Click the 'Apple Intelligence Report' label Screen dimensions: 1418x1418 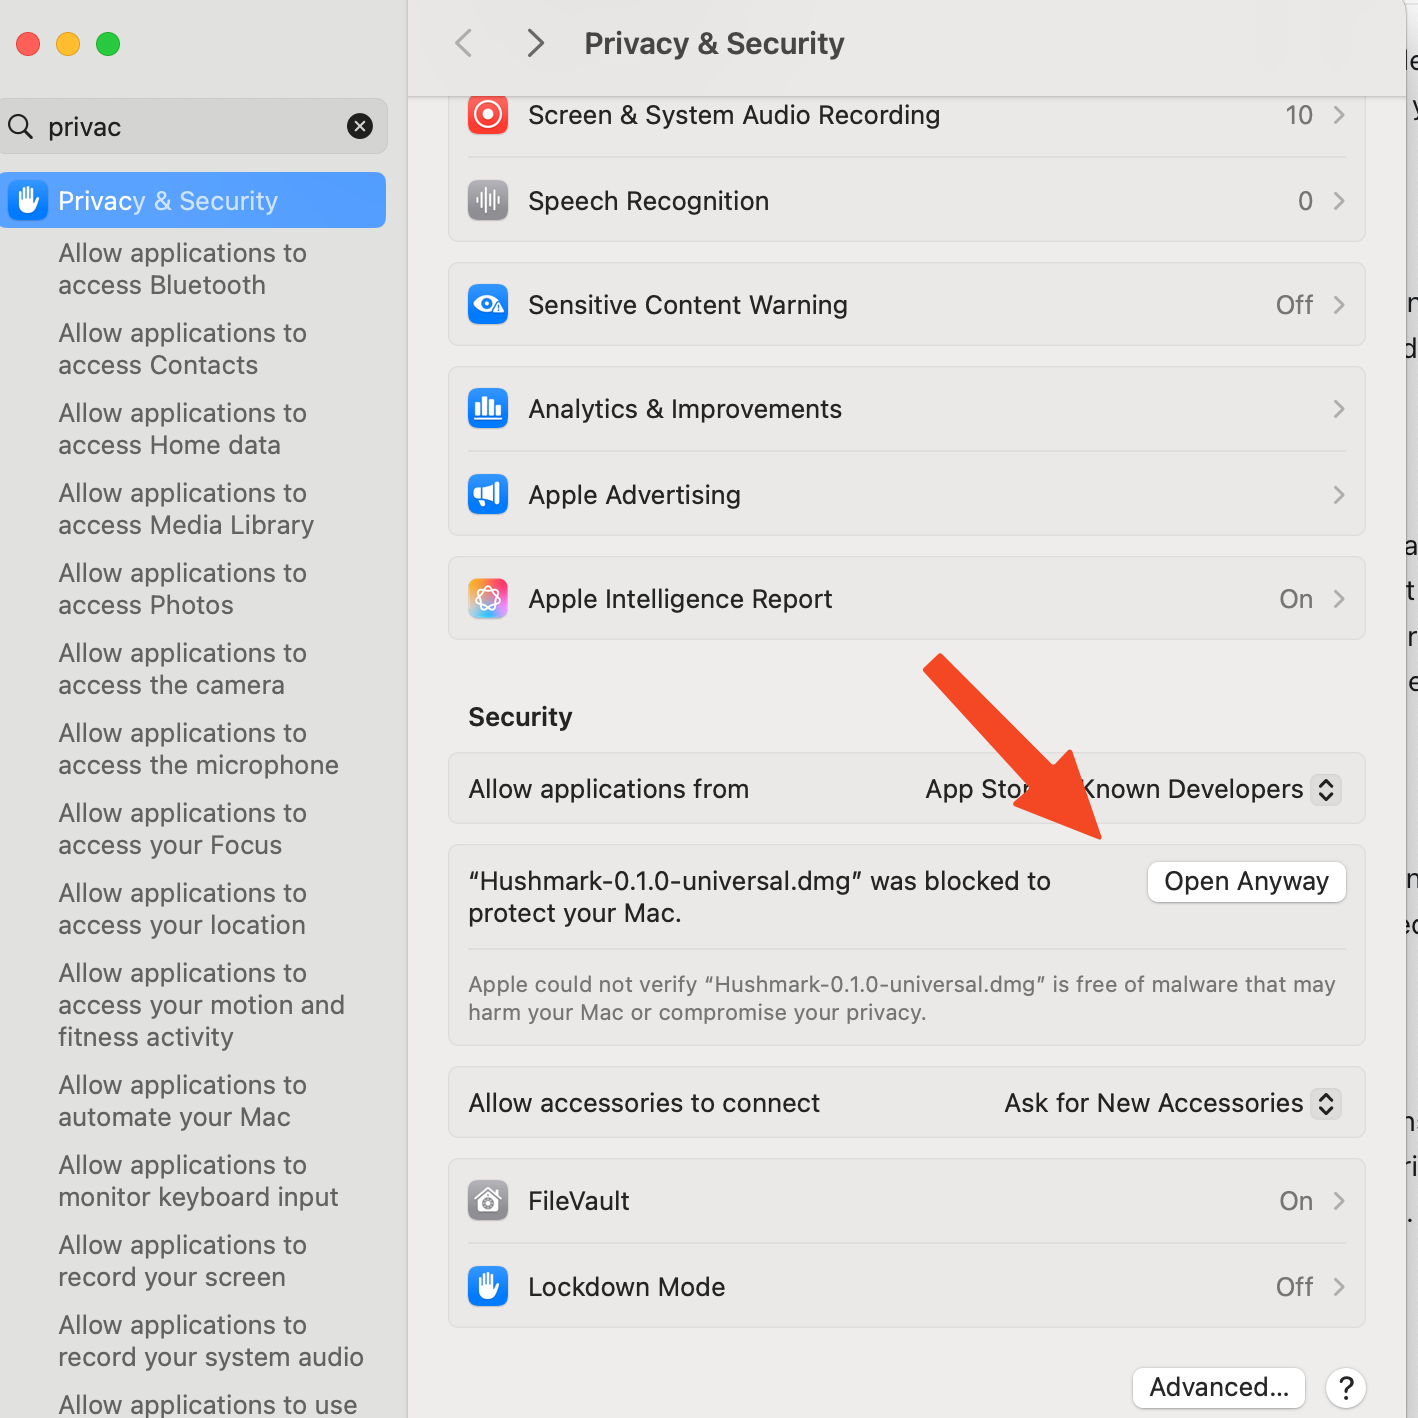680,599
